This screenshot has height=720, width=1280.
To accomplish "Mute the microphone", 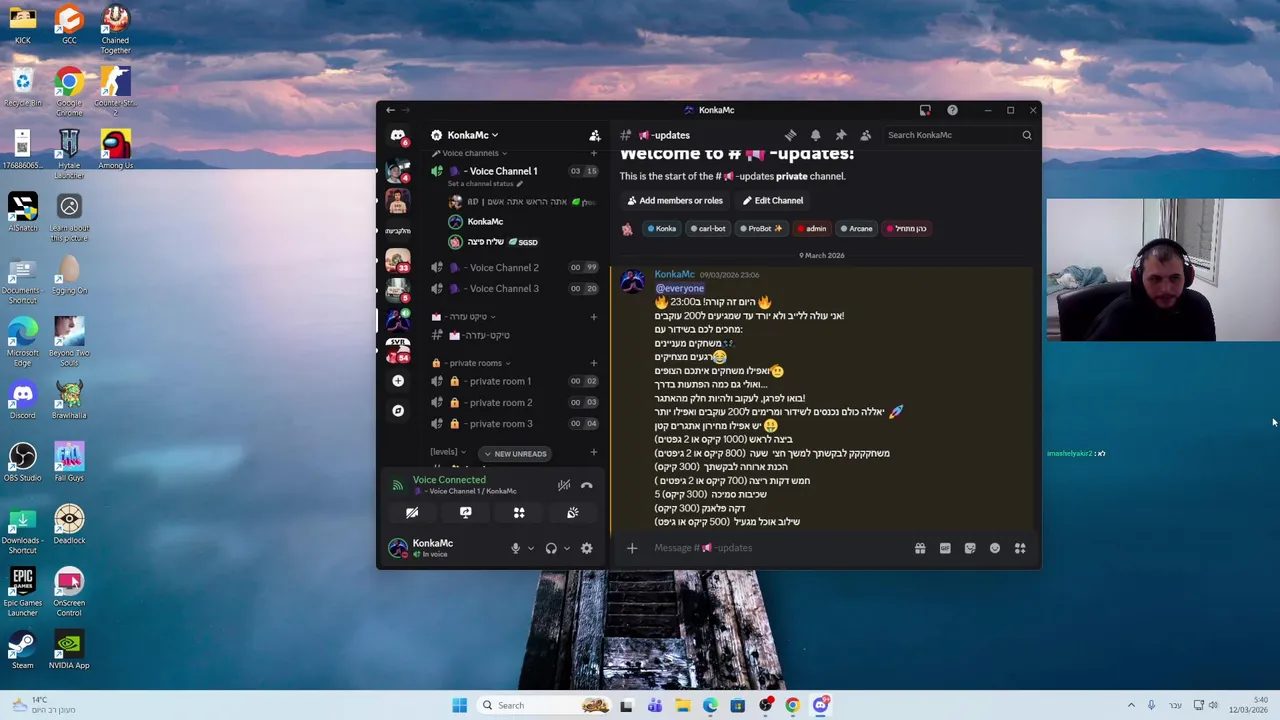I will click(x=515, y=548).
